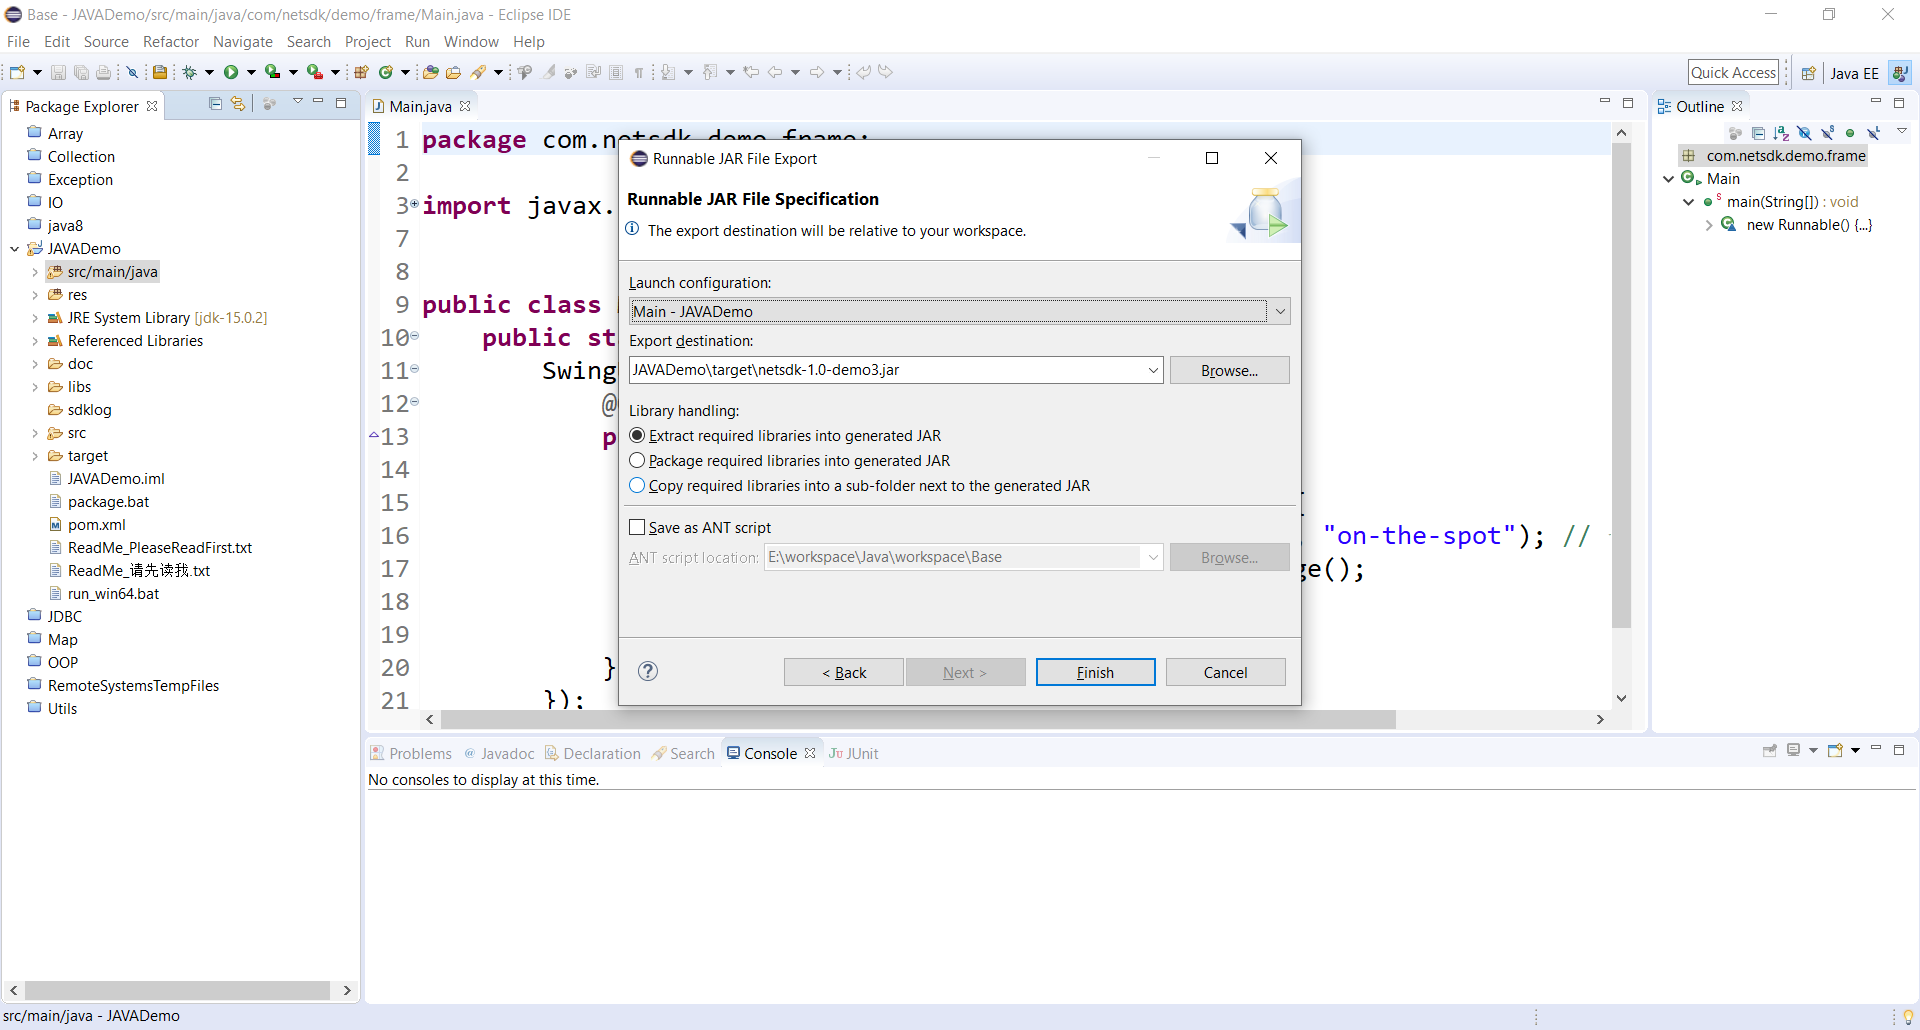The height and width of the screenshot is (1030, 1920).
Task: Open the File menu
Action: click(18, 42)
